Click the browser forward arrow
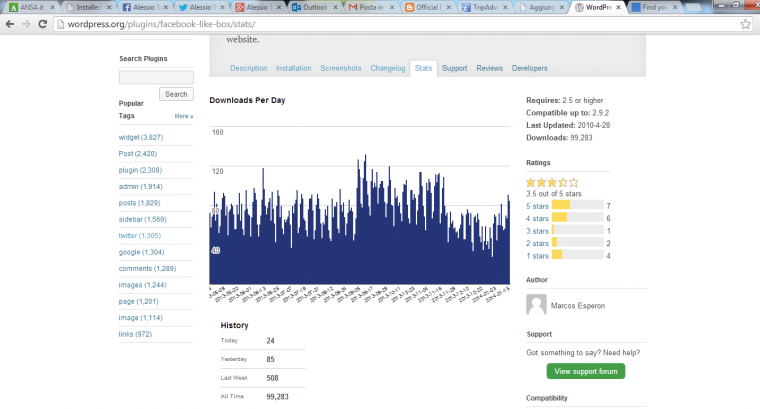Viewport: 760px width, 409px height. 26,24
